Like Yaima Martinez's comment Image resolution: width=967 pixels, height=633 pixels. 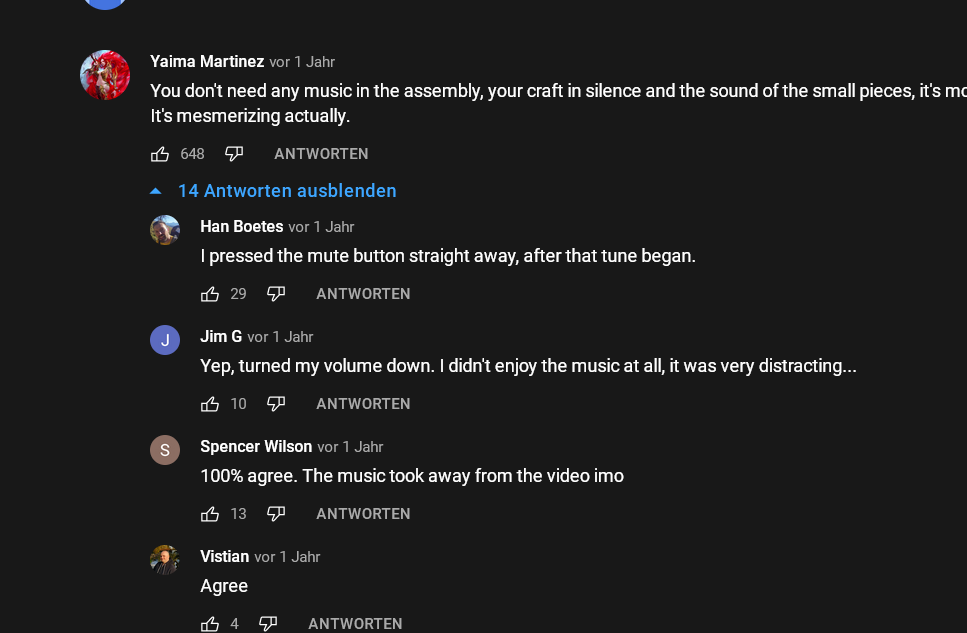tap(160, 154)
